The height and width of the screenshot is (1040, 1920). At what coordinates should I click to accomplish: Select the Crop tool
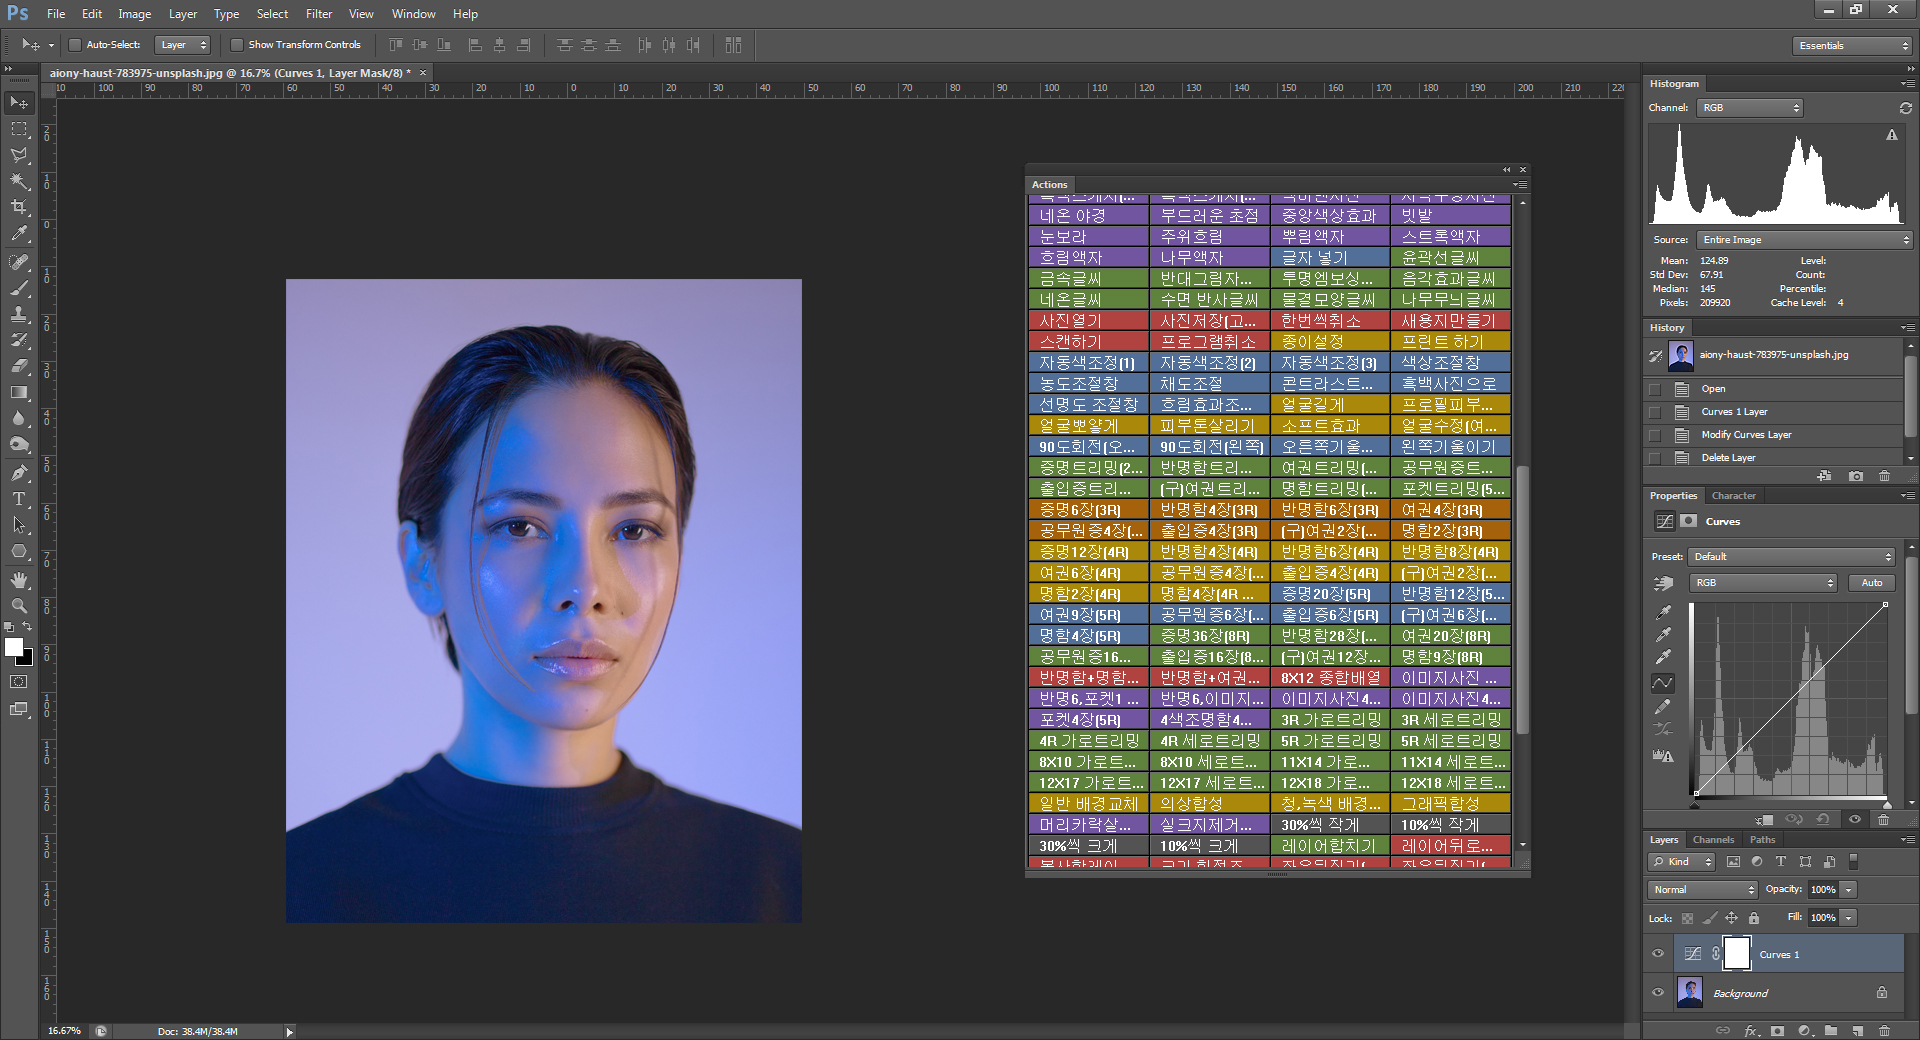coord(19,207)
